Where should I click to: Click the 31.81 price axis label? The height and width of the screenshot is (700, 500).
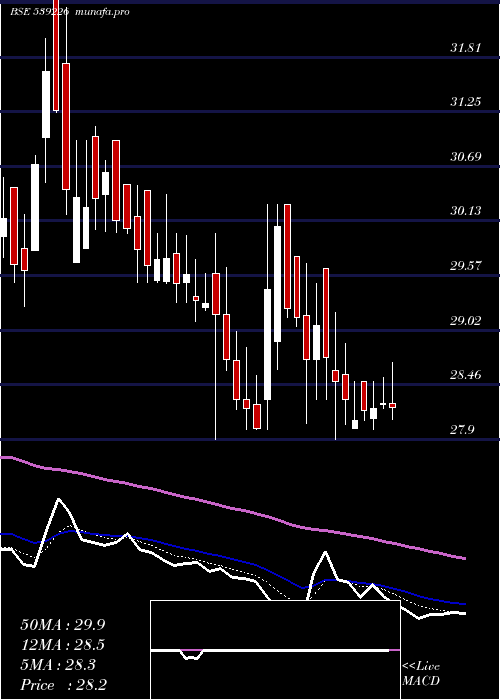466,48
